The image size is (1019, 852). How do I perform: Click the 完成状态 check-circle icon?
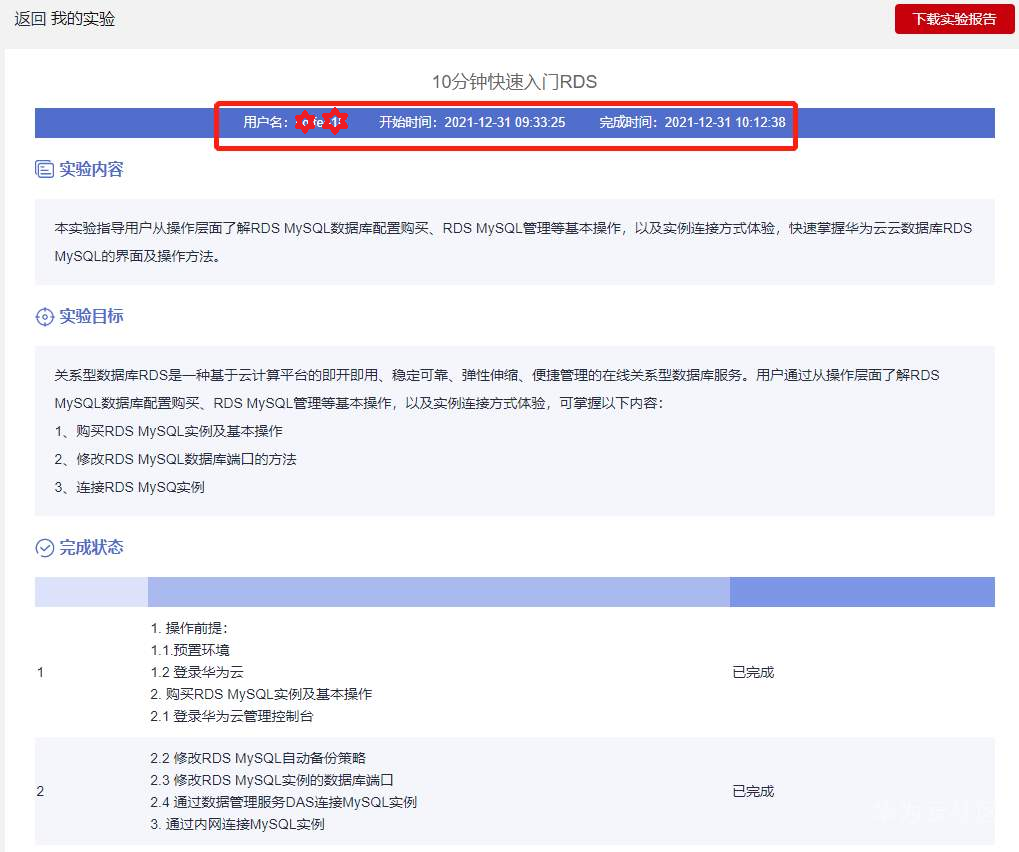44,547
